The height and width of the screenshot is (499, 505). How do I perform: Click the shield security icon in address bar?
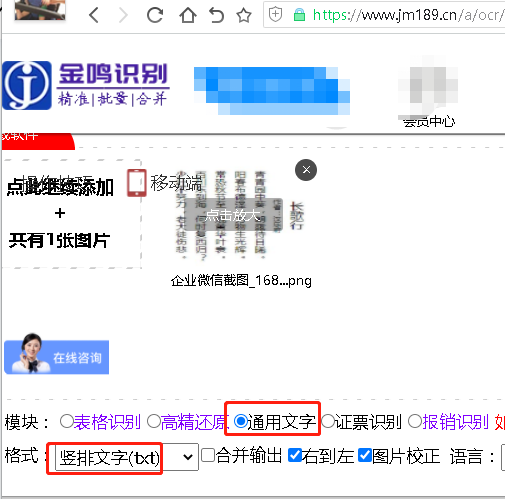(275, 14)
